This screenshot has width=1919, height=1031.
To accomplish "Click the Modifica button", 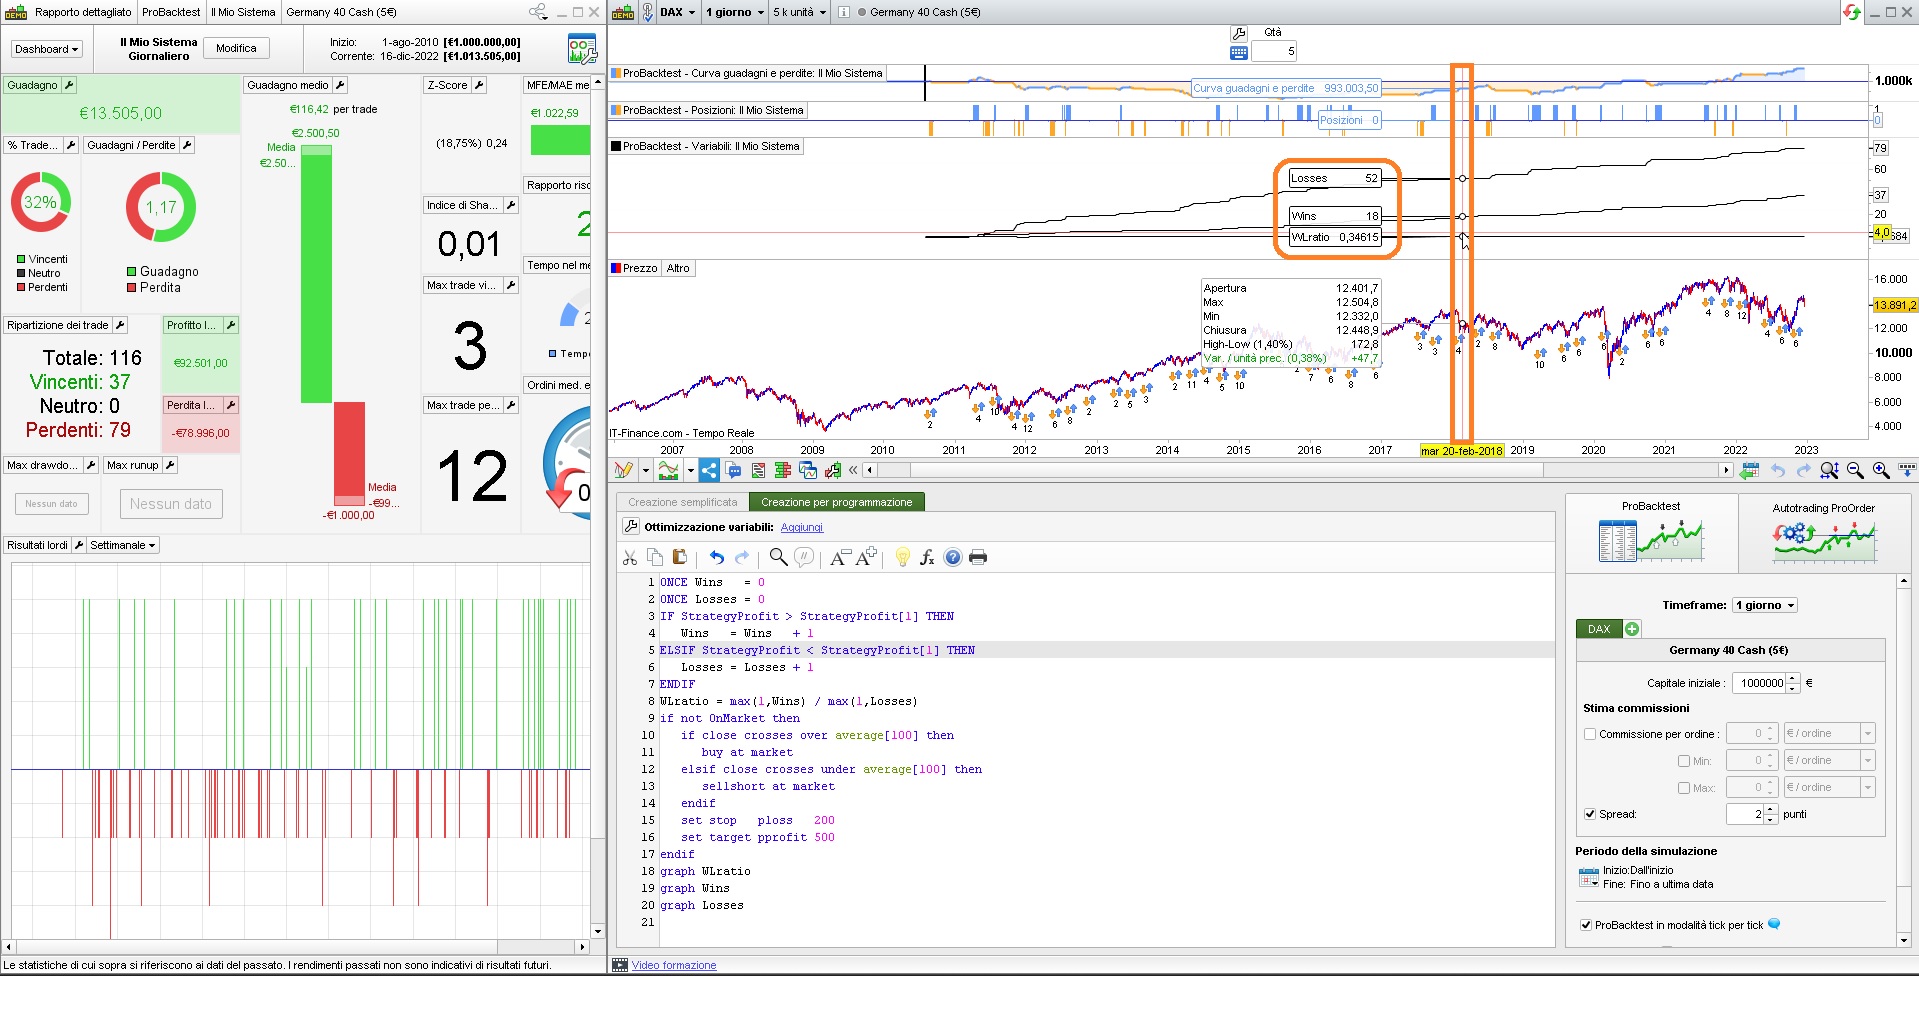I will (x=236, y=48).
